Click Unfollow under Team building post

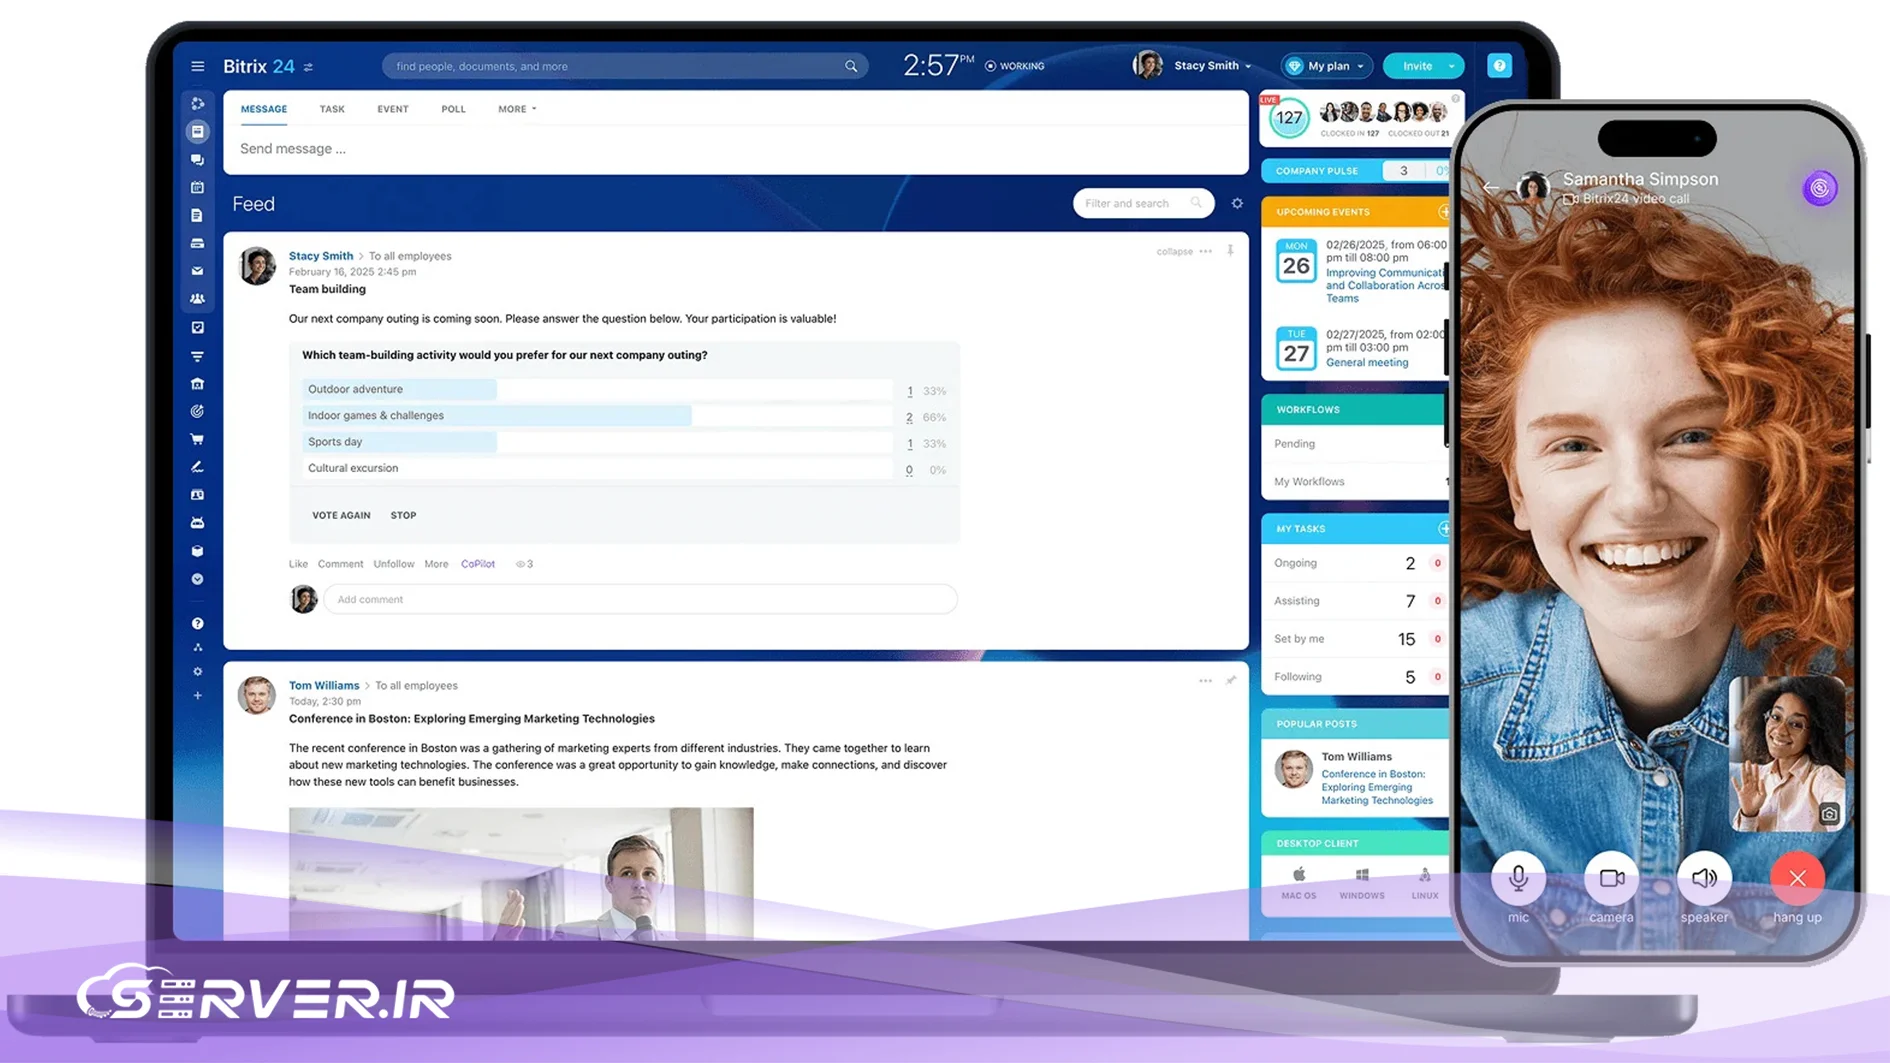click(393, 564)
